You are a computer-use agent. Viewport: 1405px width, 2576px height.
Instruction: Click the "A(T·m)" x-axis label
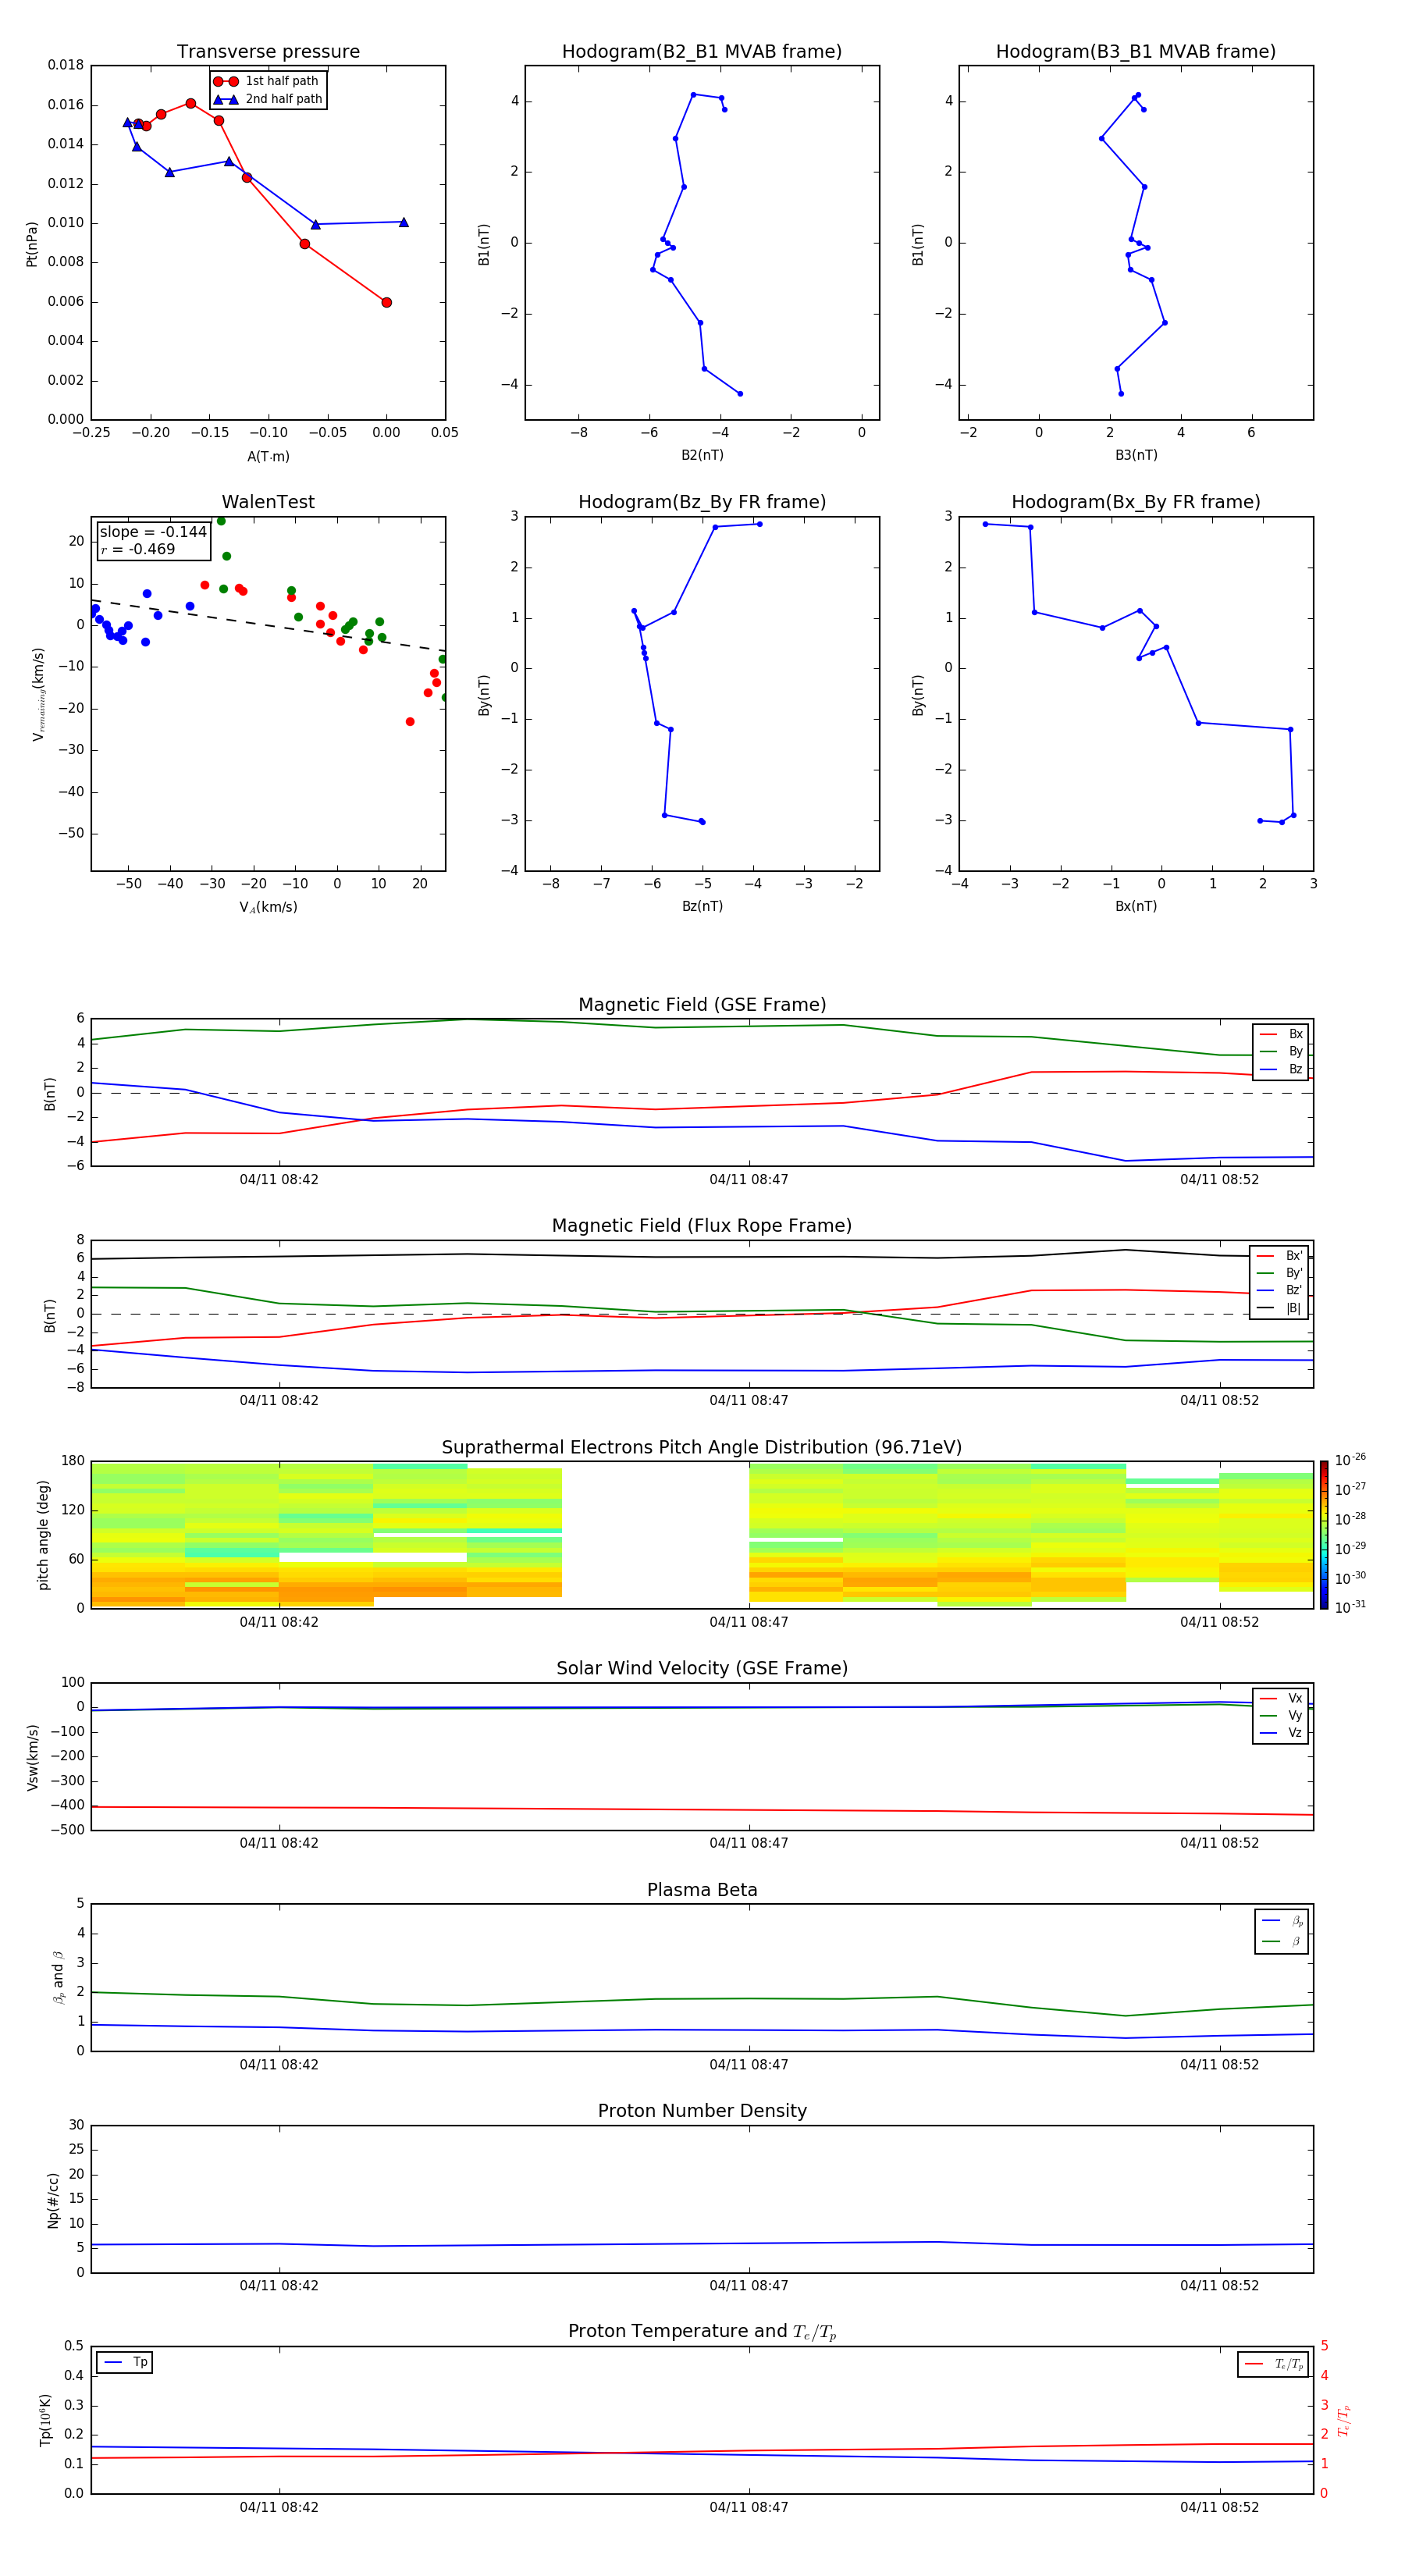pos(268,457)
